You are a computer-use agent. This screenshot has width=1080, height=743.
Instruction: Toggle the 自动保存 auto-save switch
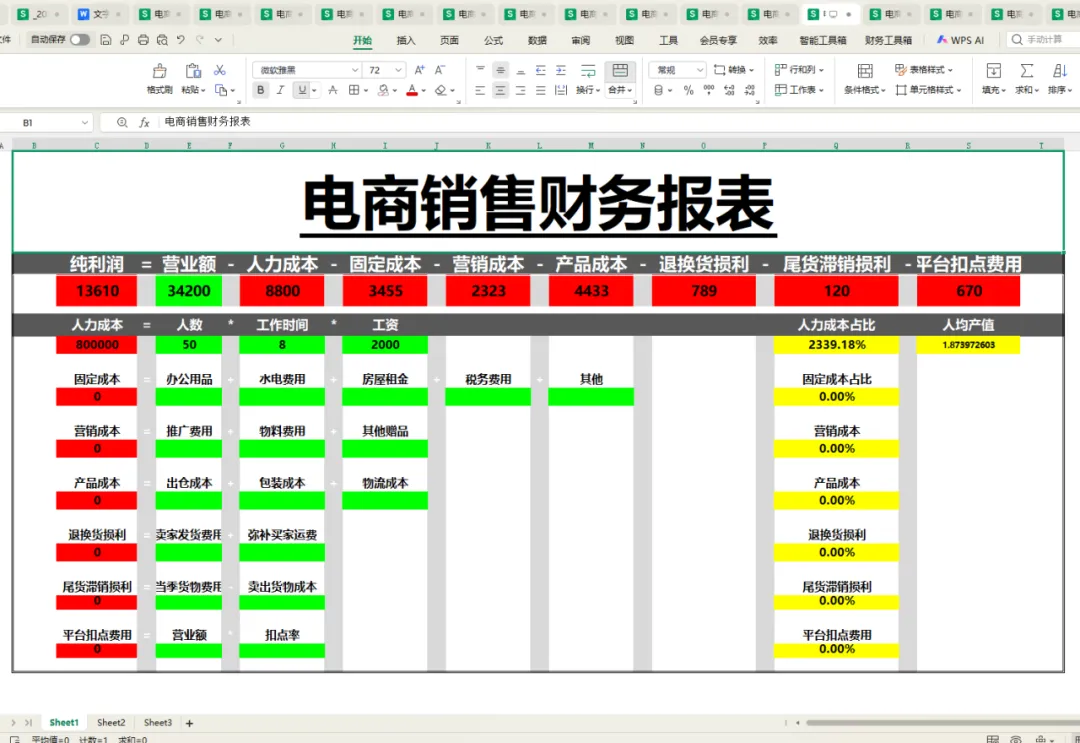80,40
